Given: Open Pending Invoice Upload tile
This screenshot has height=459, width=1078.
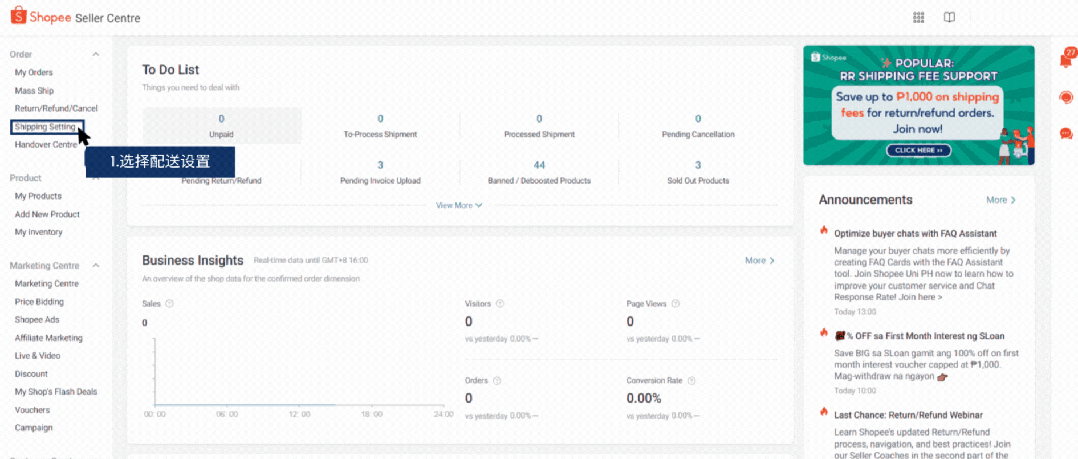Looking at the screenshot, I should (380, 172).
